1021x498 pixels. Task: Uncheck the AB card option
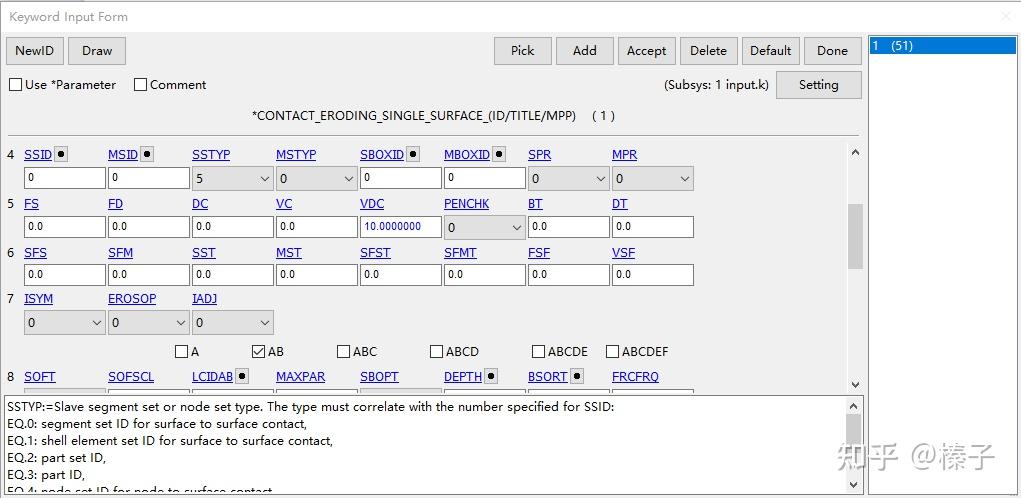click(259, 351)
